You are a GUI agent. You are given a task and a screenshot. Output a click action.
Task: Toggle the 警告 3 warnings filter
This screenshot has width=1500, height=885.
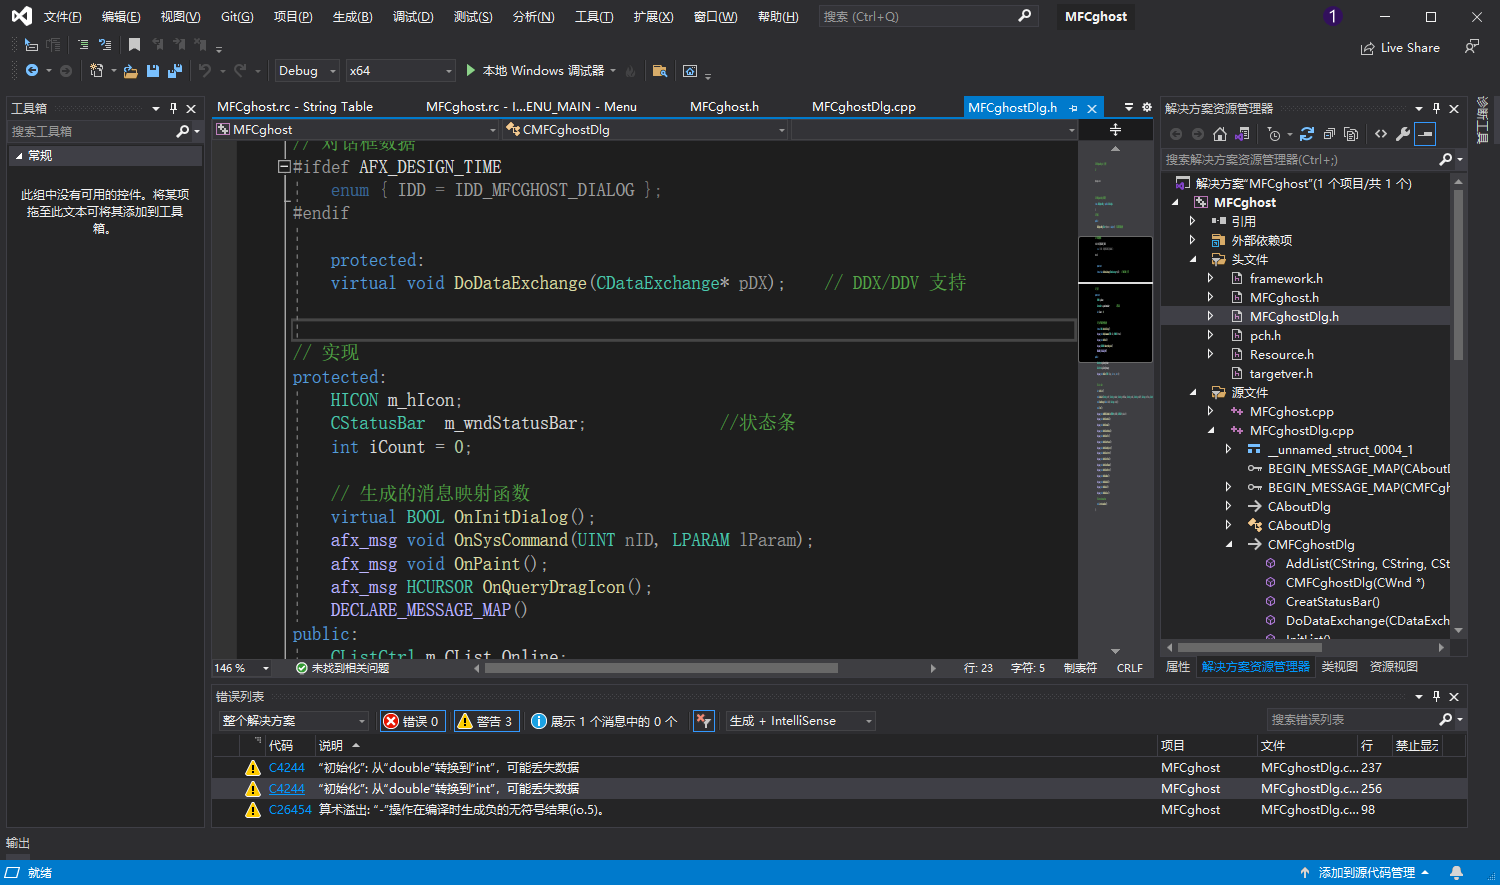[x=485, y=721]
